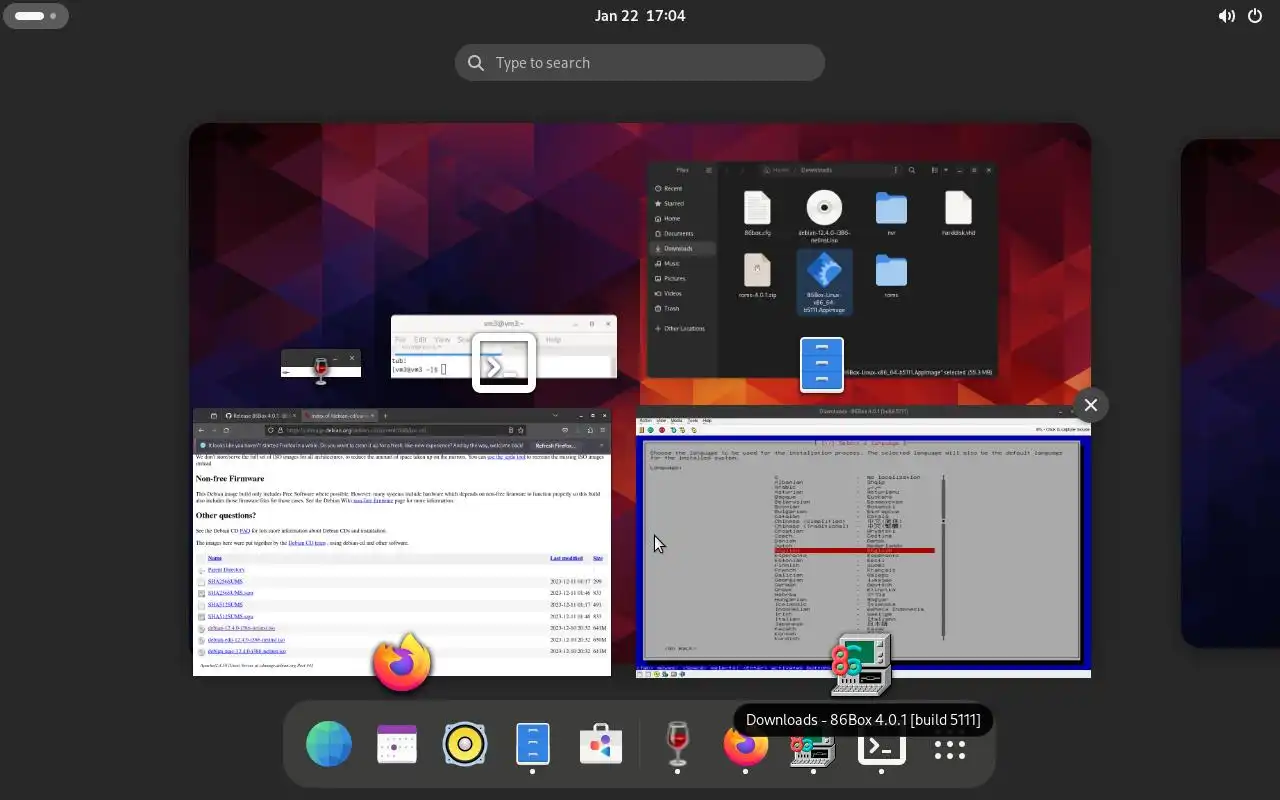Open the 86Box icon in the dock
The image size is (1280, 800).
point(813,748)
